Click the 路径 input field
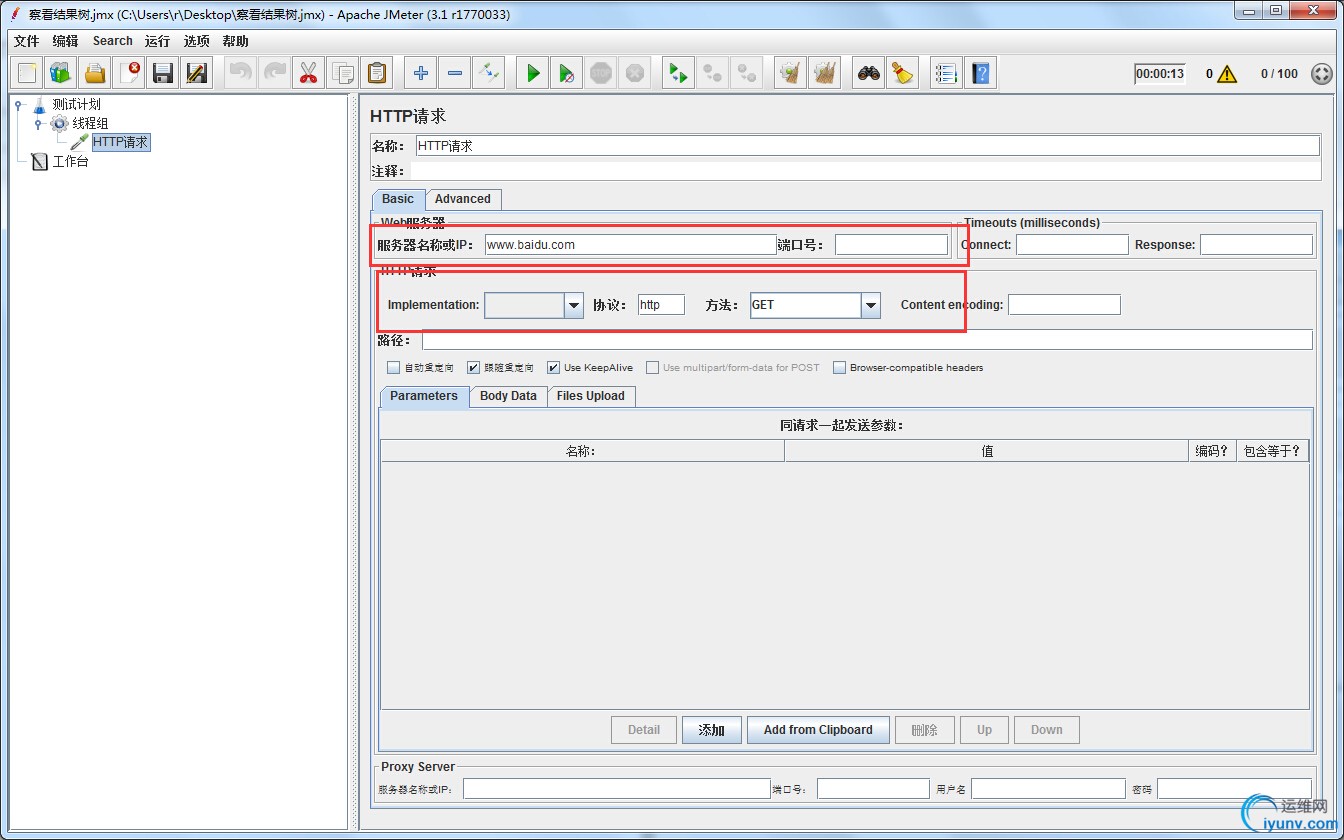 tap(867, 340)
